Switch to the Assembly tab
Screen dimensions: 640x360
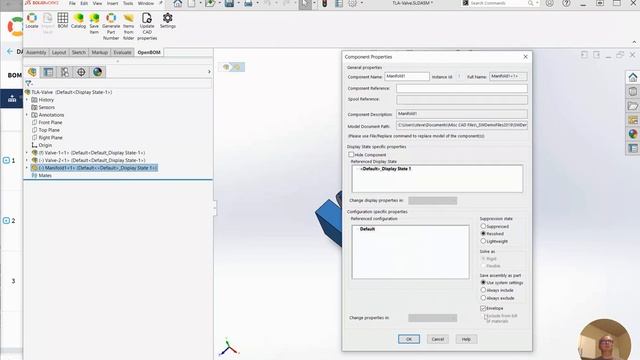(36, 52)
